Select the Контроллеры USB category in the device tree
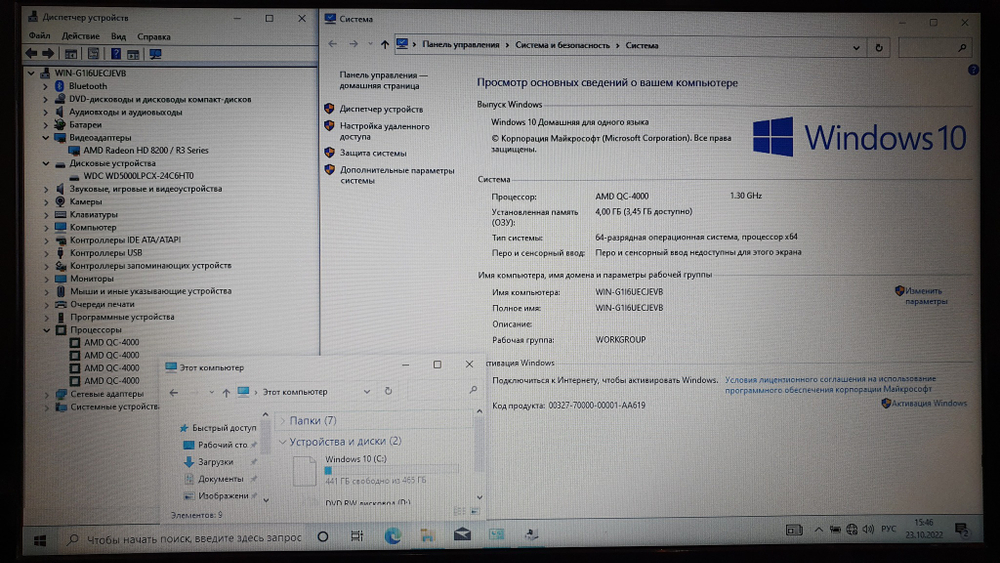 [x=106, y=253]
